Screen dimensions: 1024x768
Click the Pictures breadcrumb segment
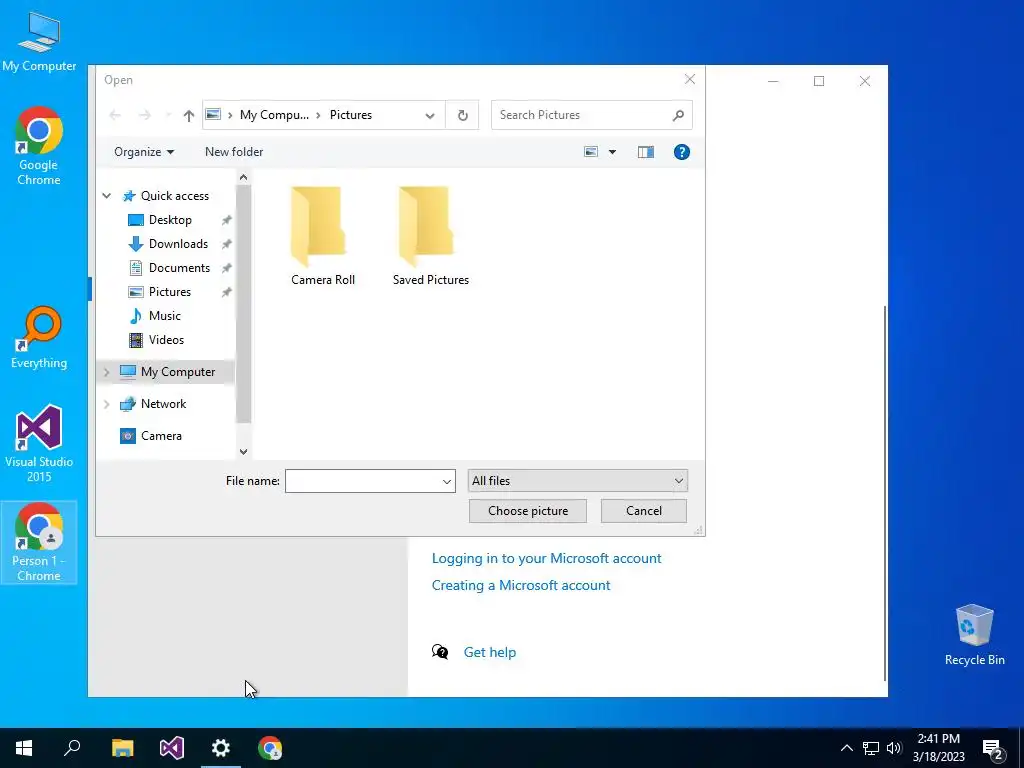tap(351, 115)
